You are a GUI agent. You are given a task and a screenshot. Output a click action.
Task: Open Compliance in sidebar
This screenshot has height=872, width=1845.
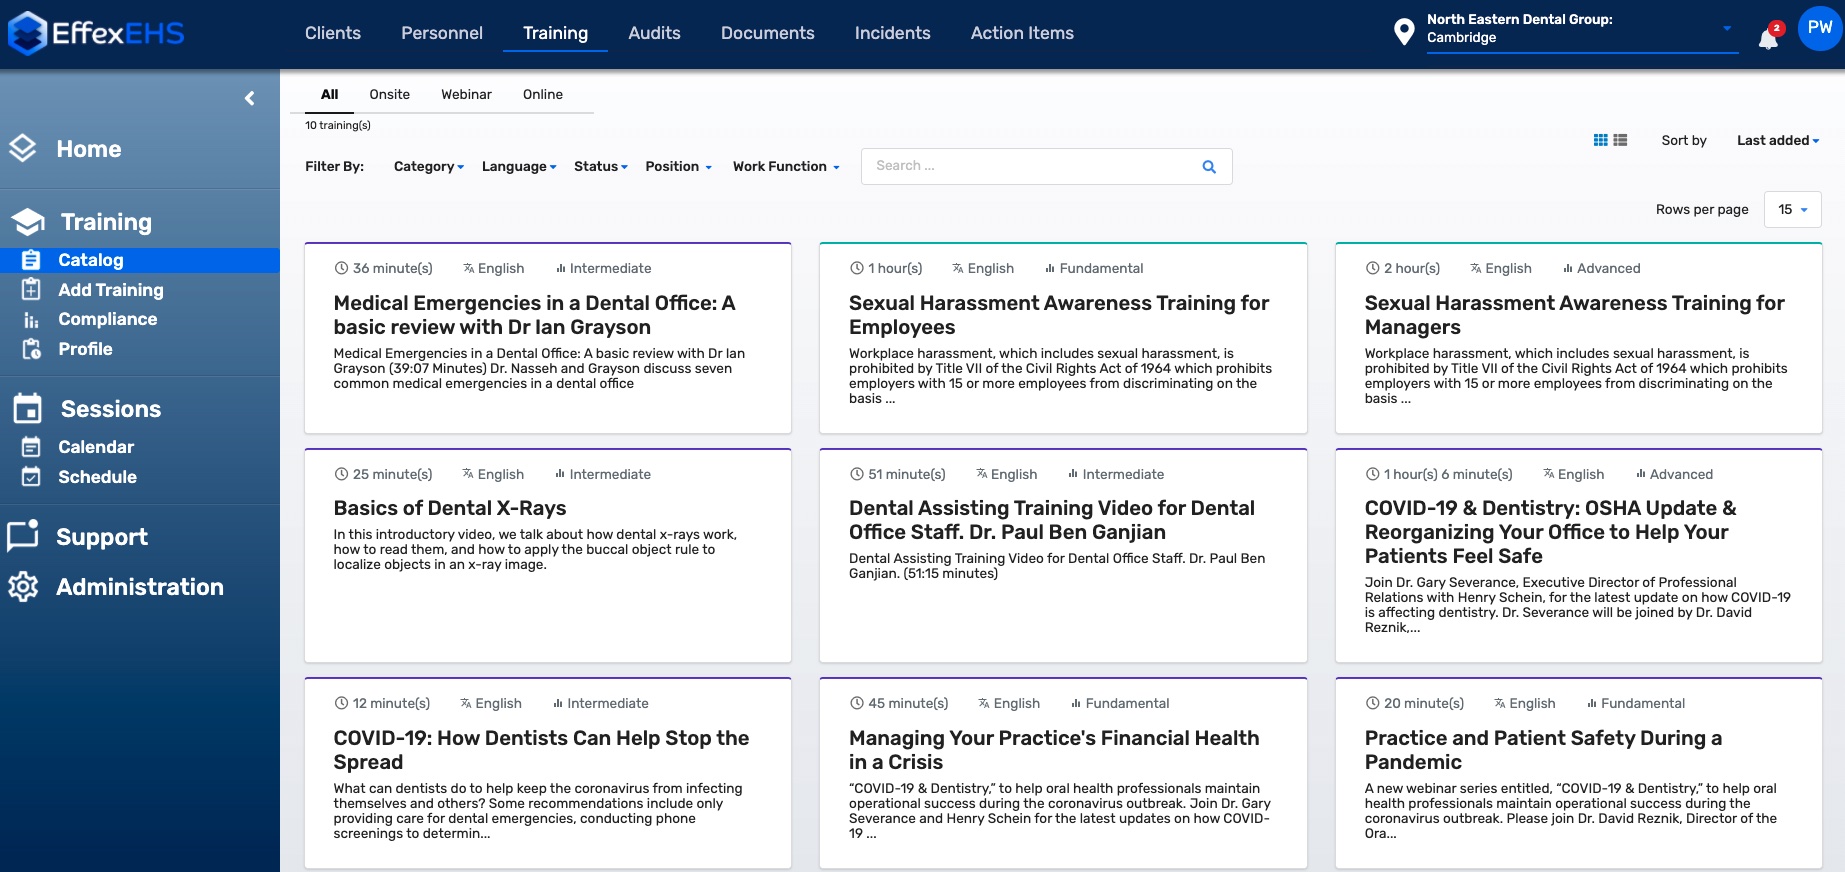[x=108, y=320]
